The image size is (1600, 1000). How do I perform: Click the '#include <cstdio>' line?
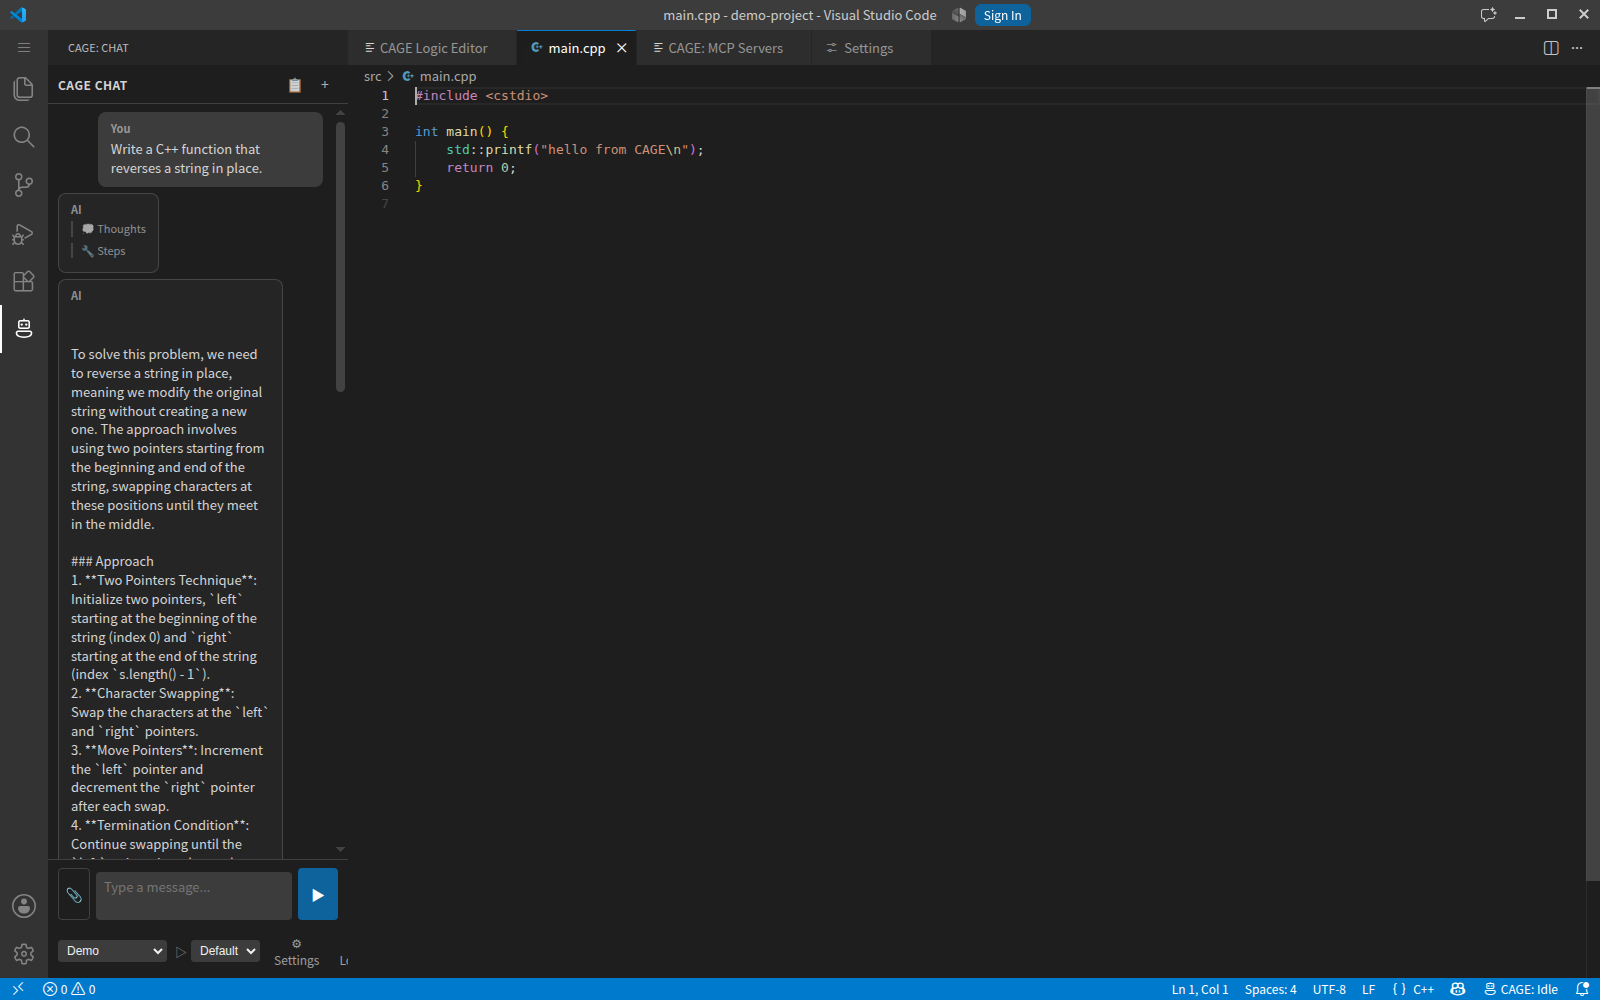pyautogui.click(x=482, y=95)
